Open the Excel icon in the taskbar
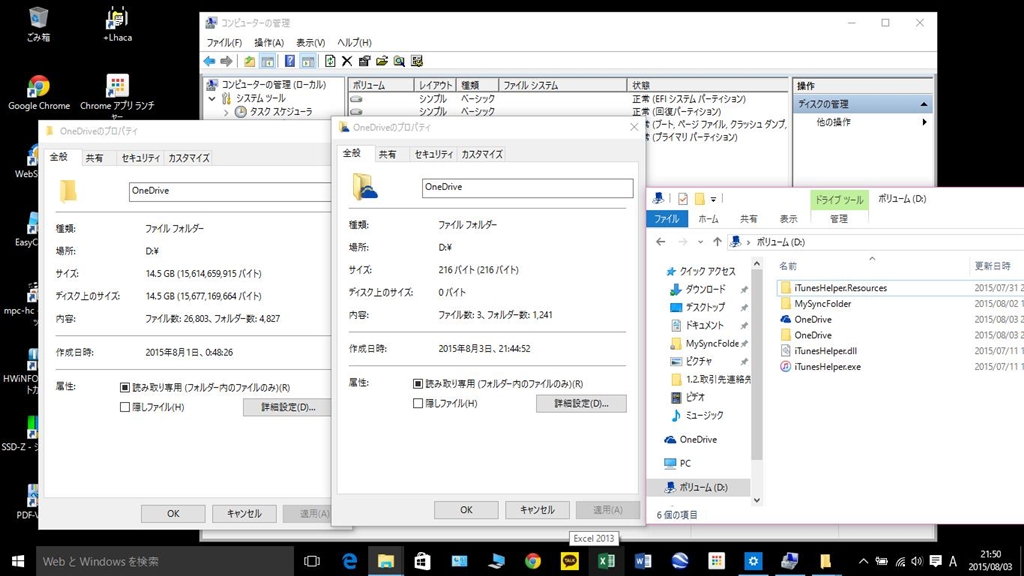This screenshot has width=1024, height=576. 606,561
